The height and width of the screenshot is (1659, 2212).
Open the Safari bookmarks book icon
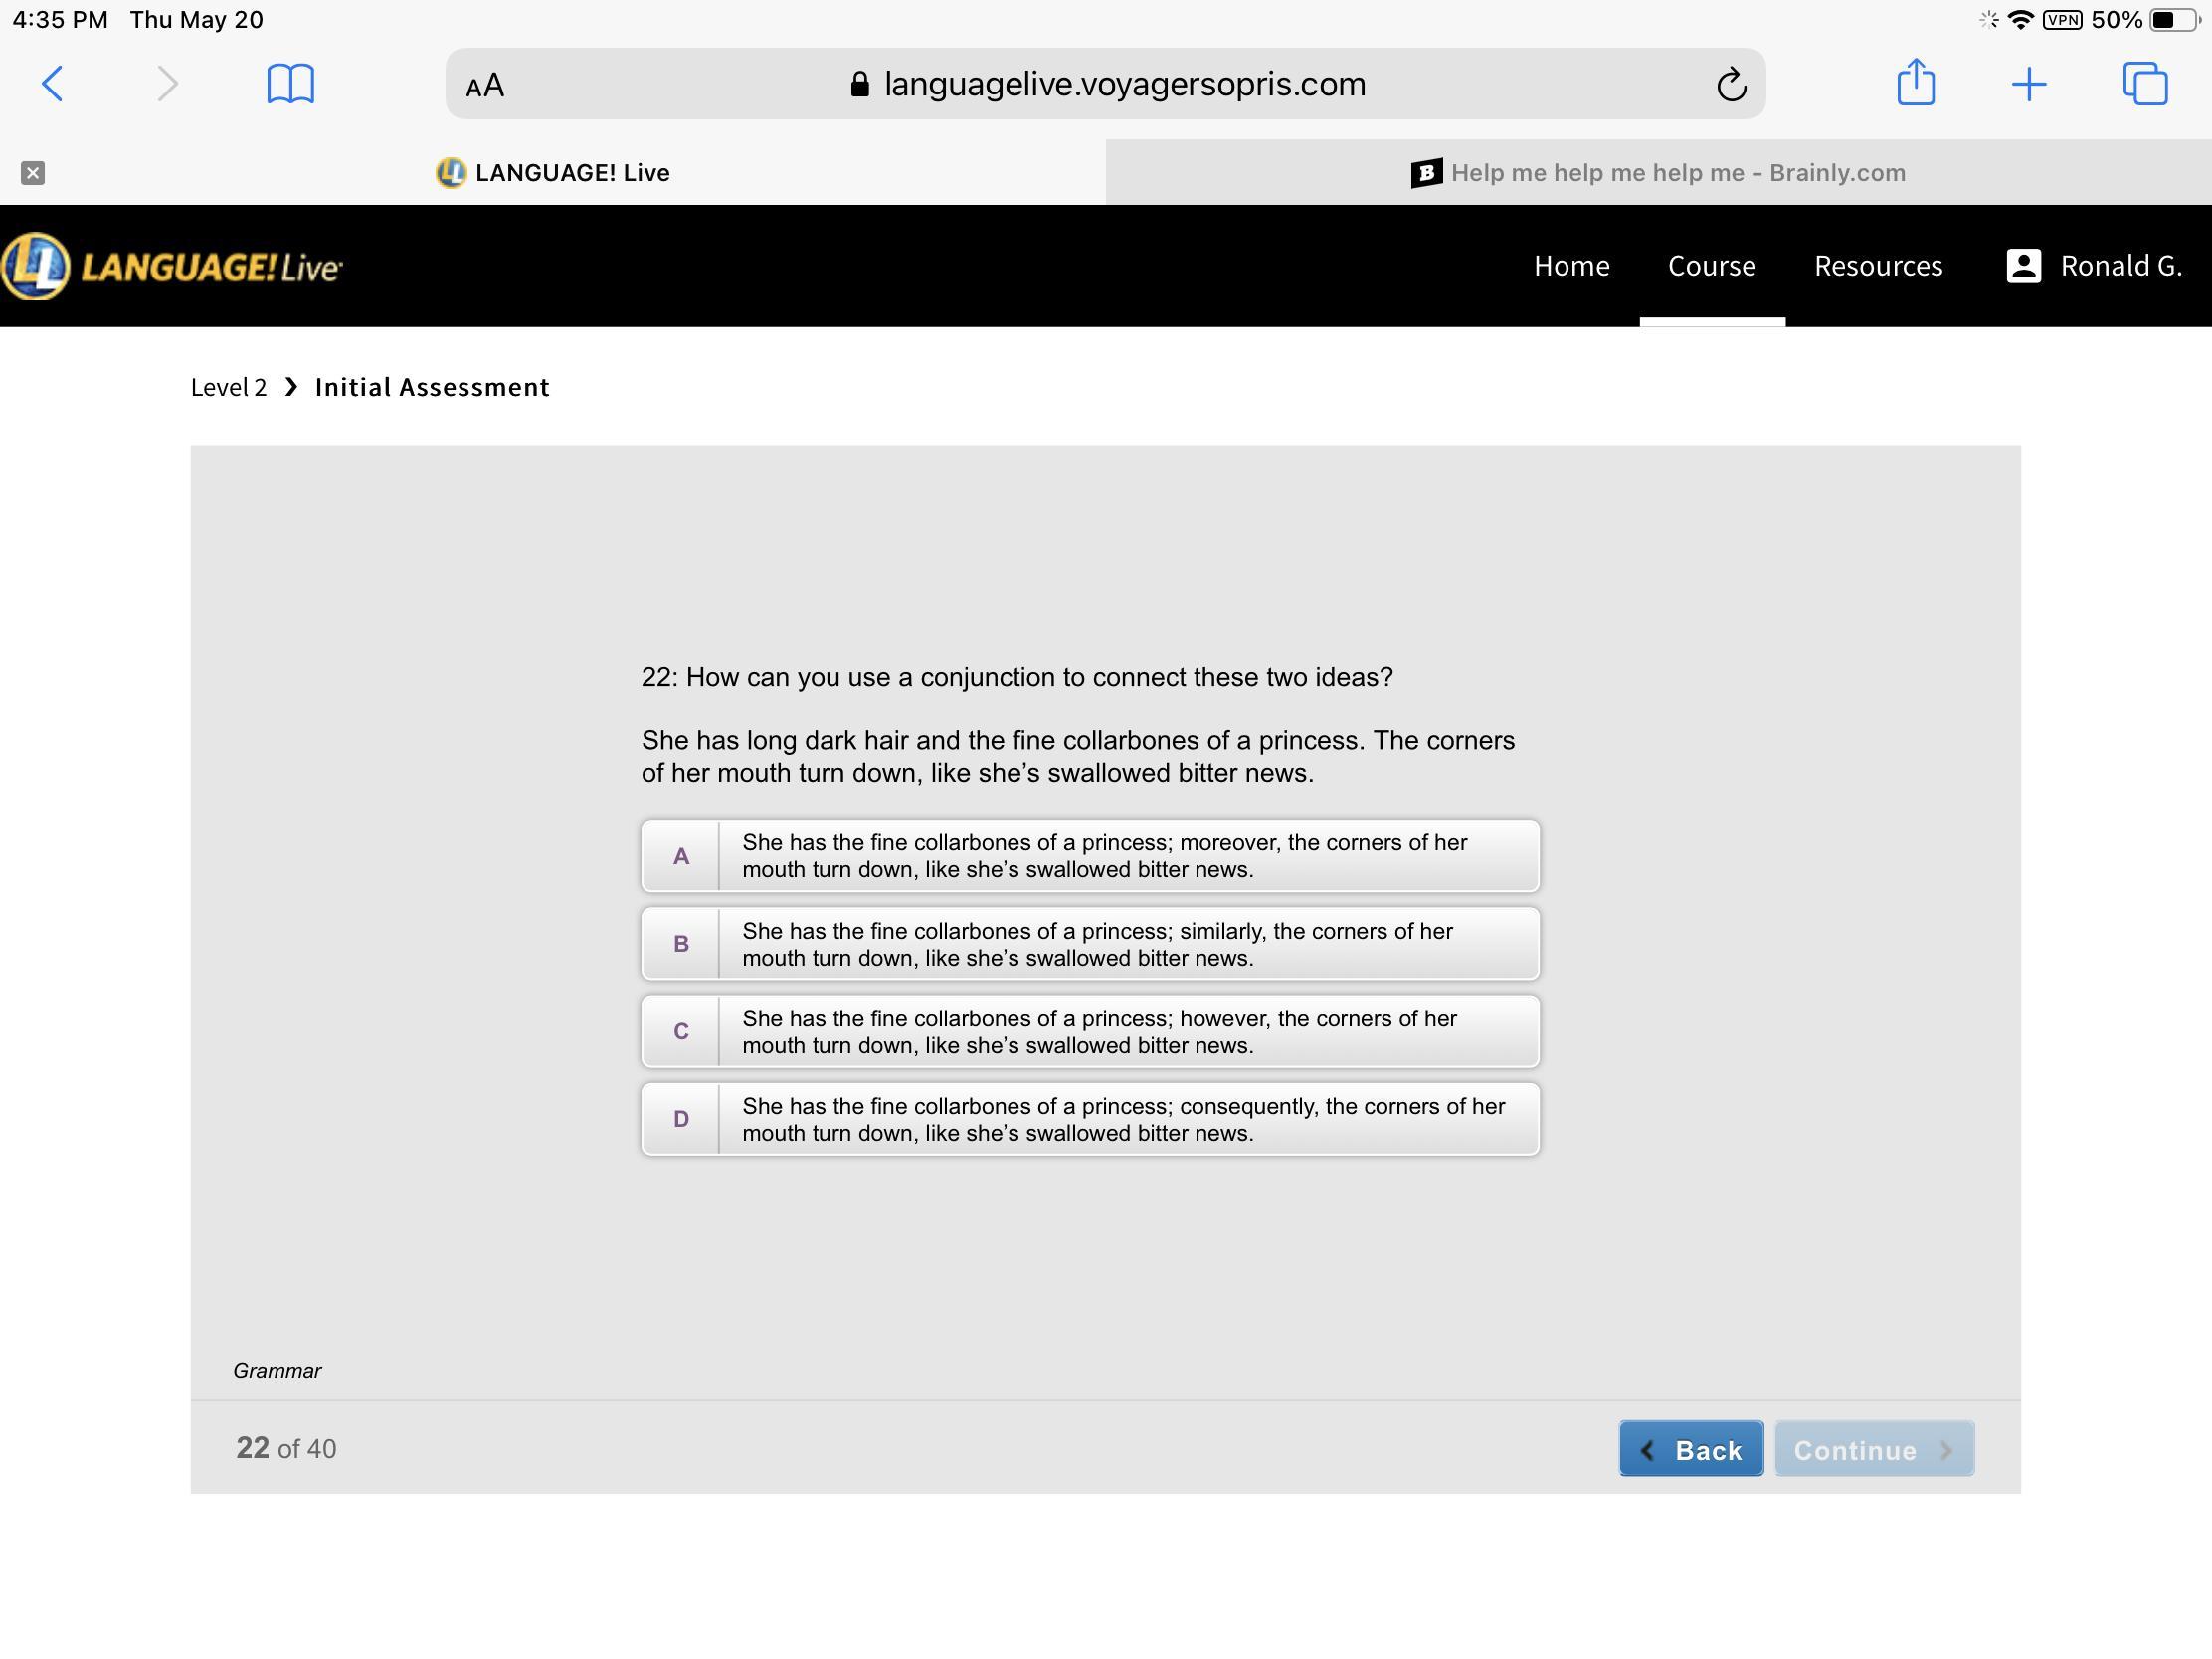coord(290,83)
